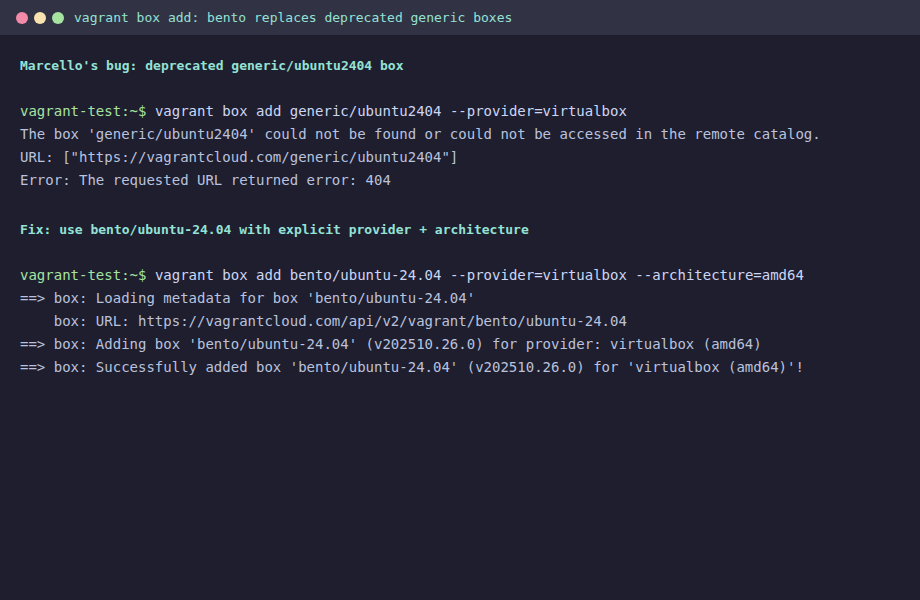The height and width of the screenshot is (600, 920).
Task: Click the line 'Adding box 'bento/ubuntu-24.04' (v202510.26.0)'
Action: (390, 344)
